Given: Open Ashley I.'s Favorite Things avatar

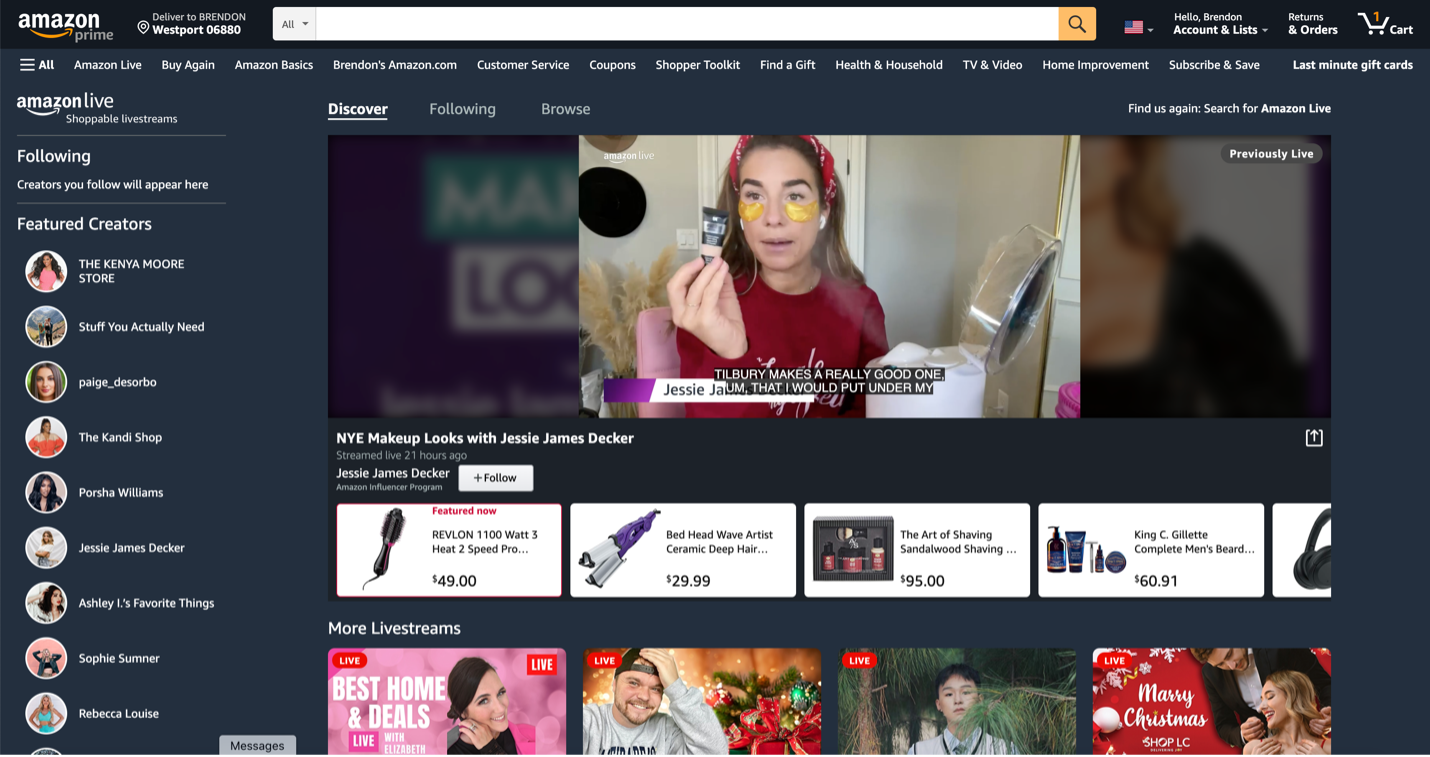Looking at the screenshot, I should pyautogui.click(x=46, y=603).
